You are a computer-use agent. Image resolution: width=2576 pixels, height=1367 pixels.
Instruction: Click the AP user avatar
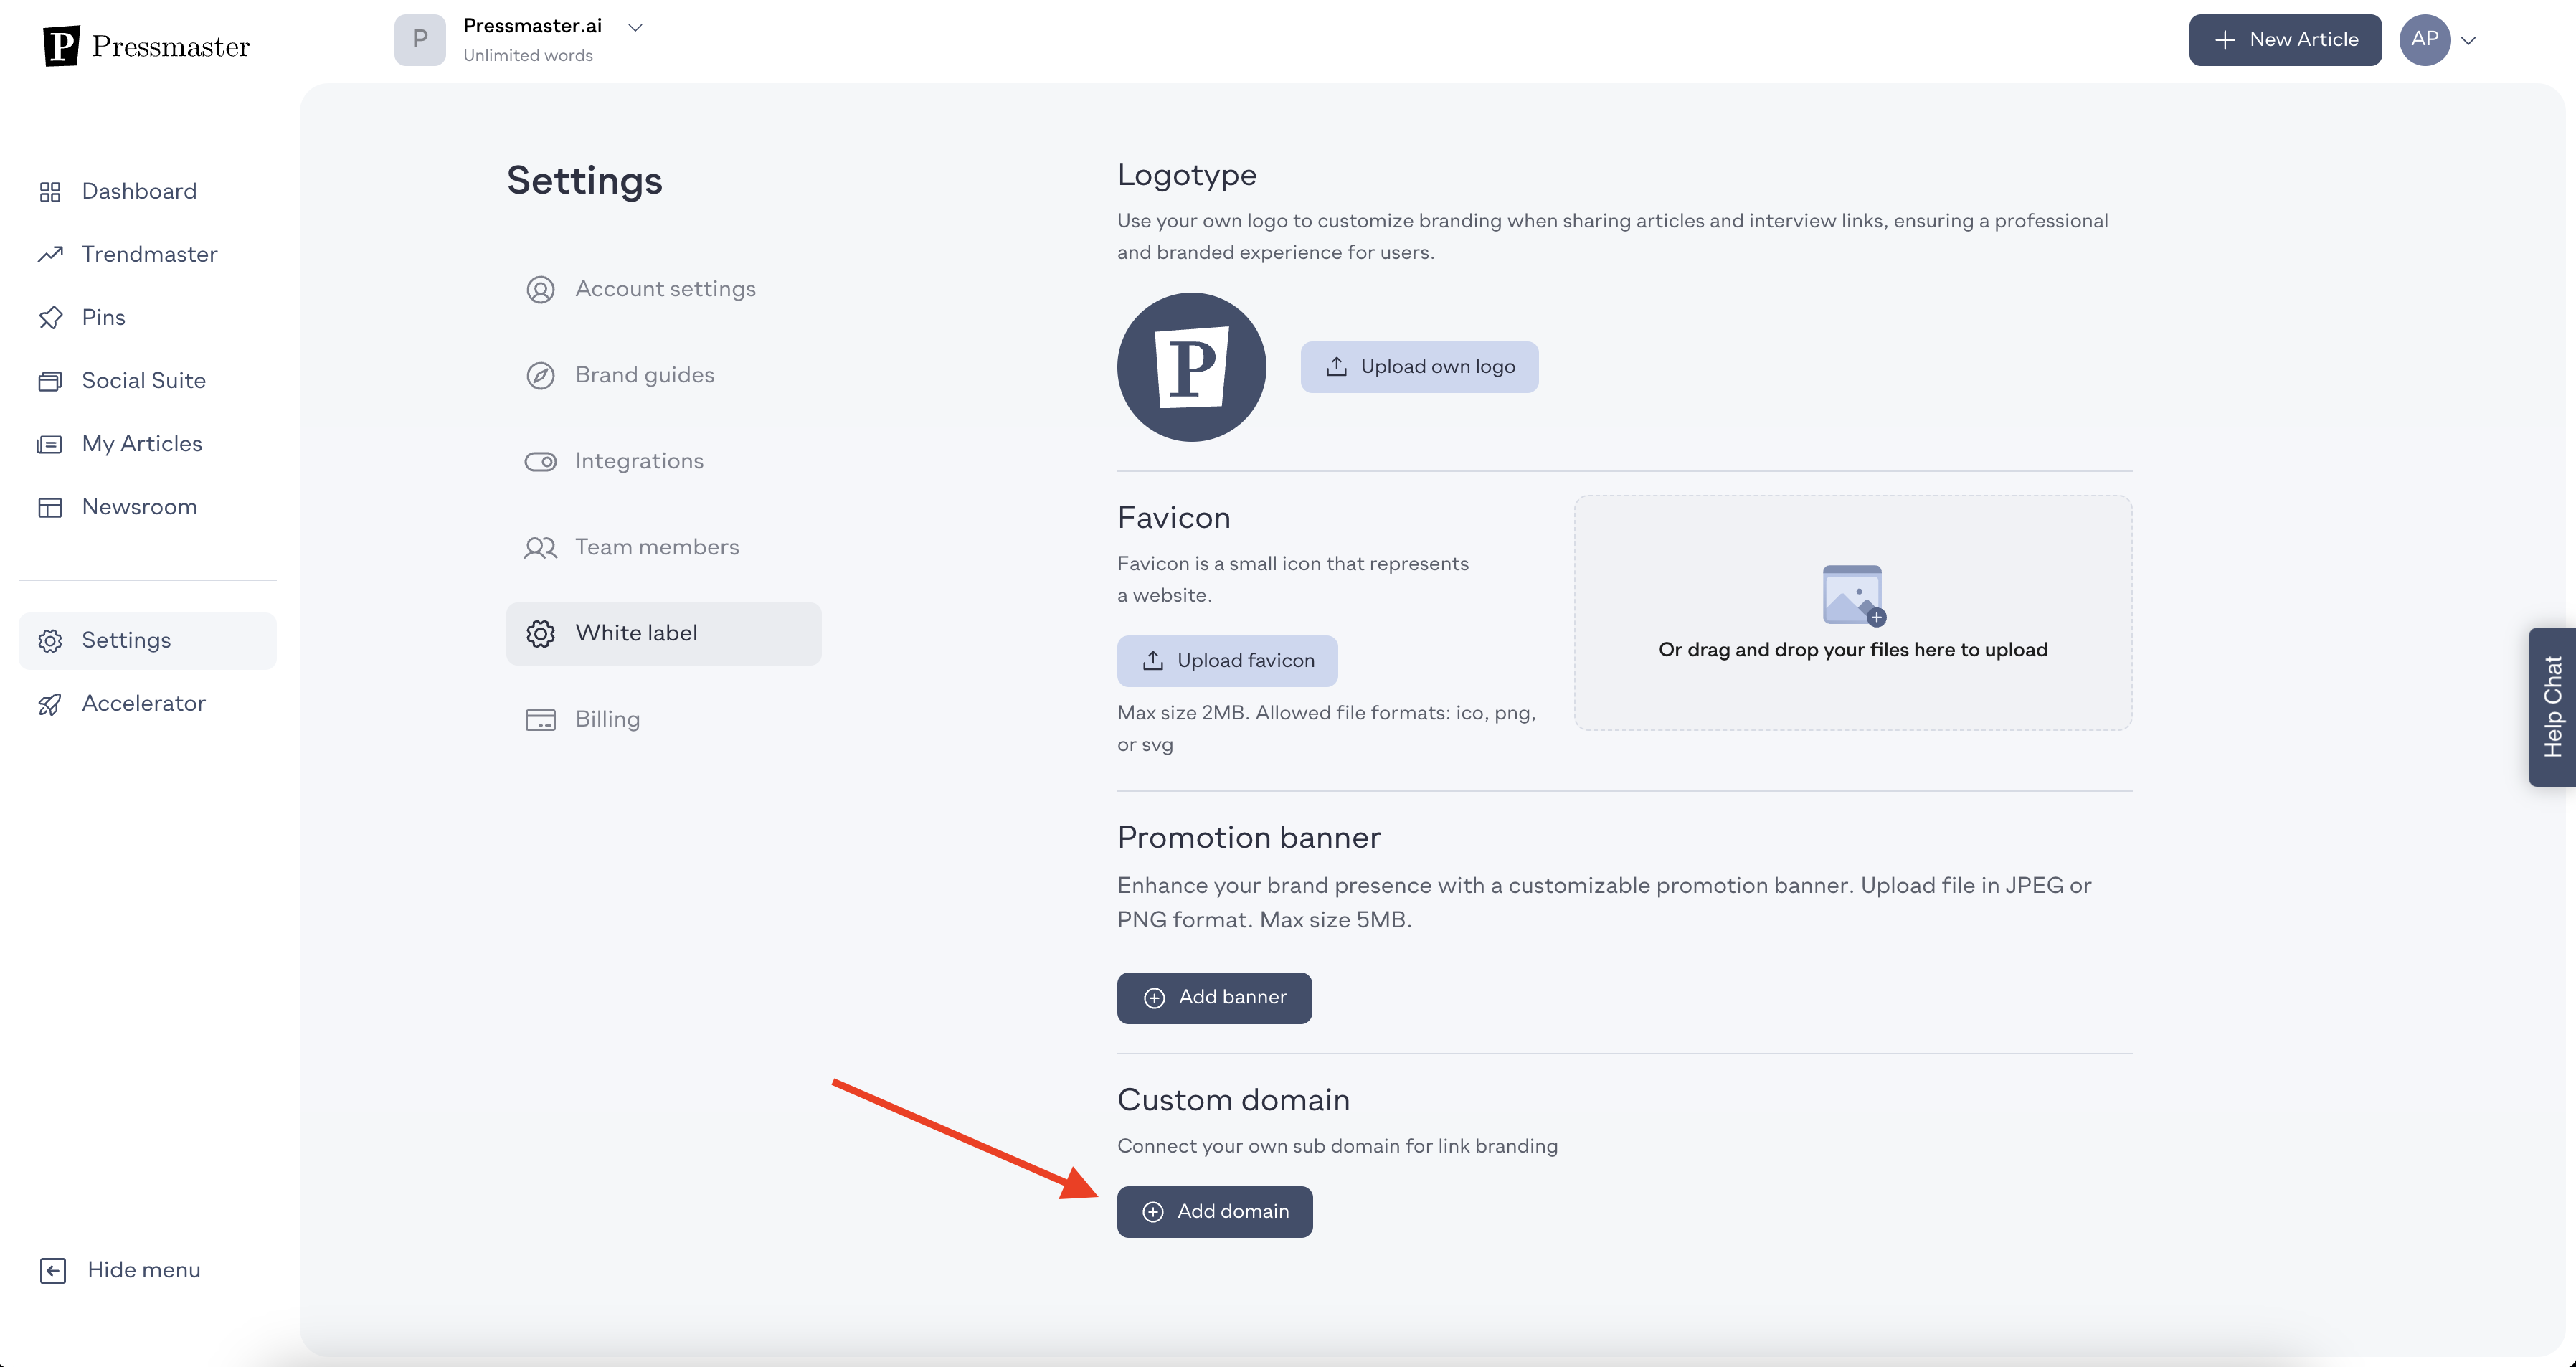click(x=2424, y=40)
